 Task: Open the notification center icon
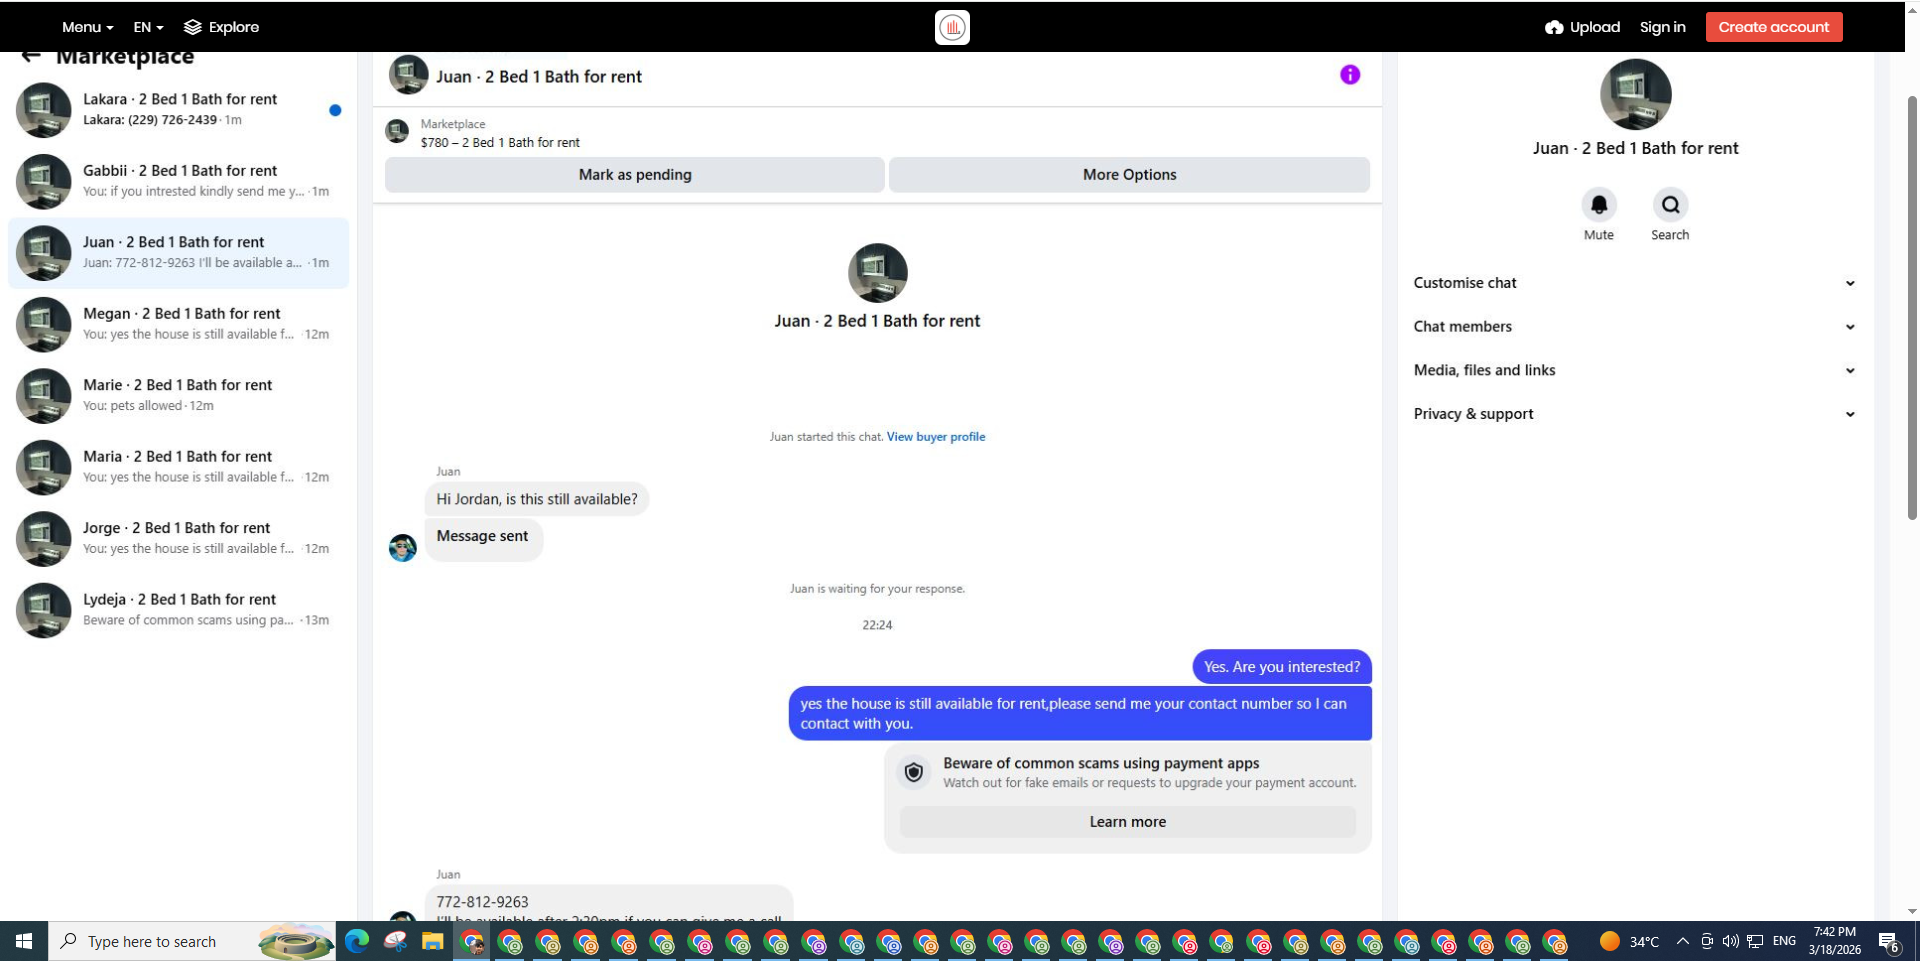coord(1888,941)
